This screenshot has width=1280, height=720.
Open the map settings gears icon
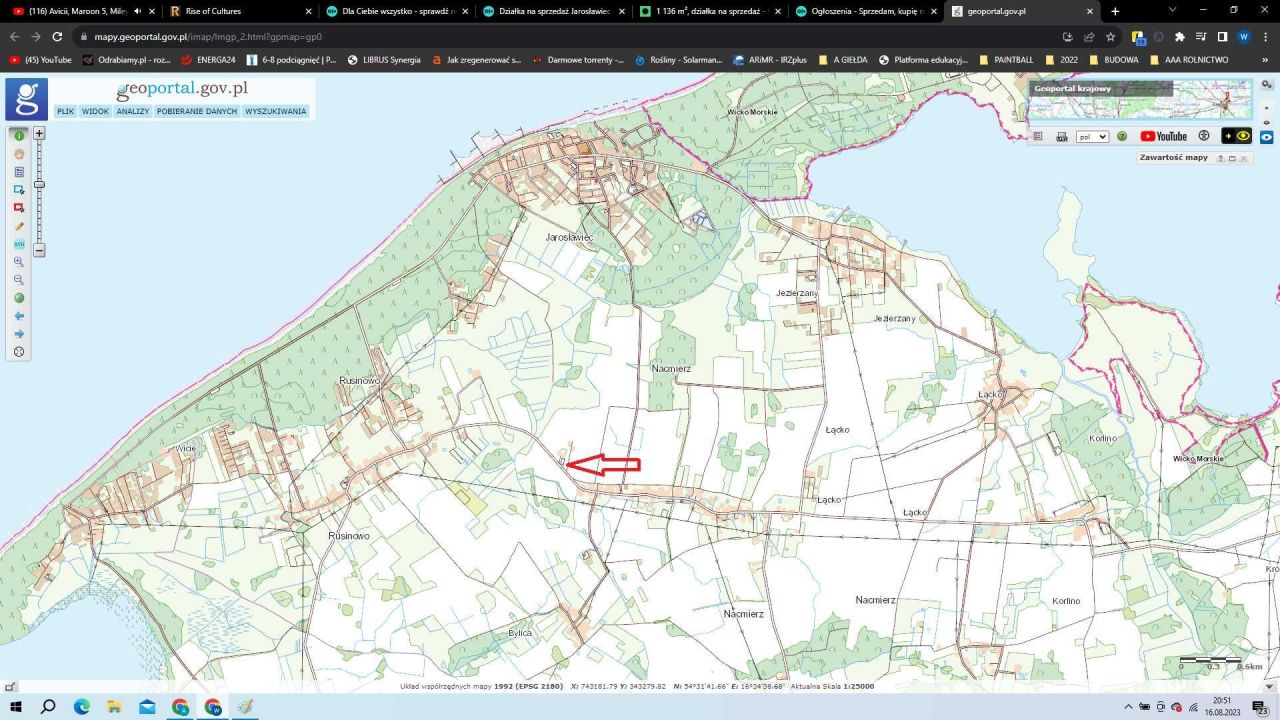click(x=1267, y=86)
